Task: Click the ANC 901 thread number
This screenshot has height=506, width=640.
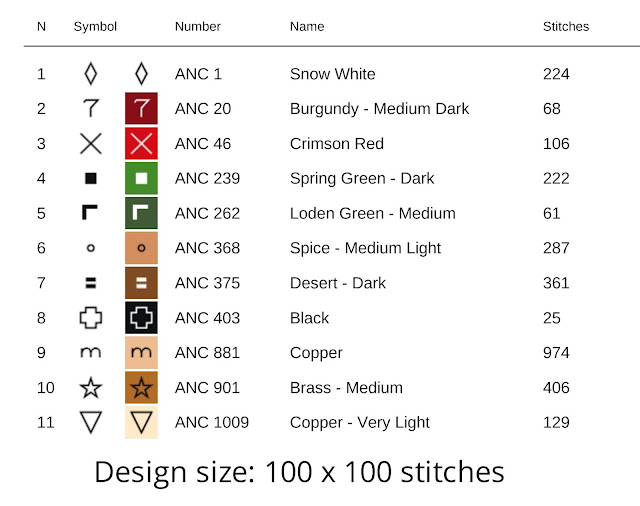Action: click(207, 388)
